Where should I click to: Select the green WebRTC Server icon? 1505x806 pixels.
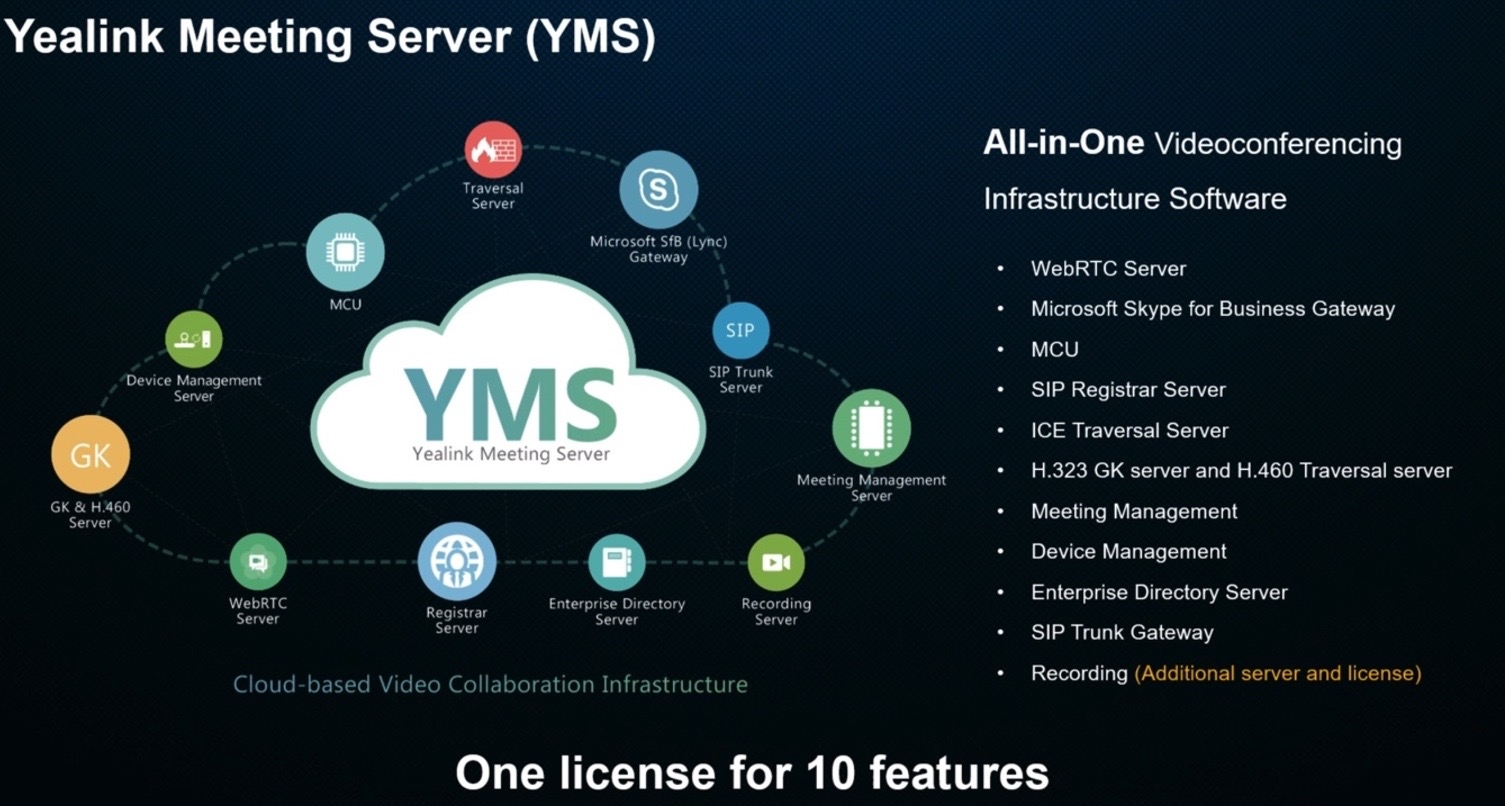pyautogui.click(x=258, y=562)
